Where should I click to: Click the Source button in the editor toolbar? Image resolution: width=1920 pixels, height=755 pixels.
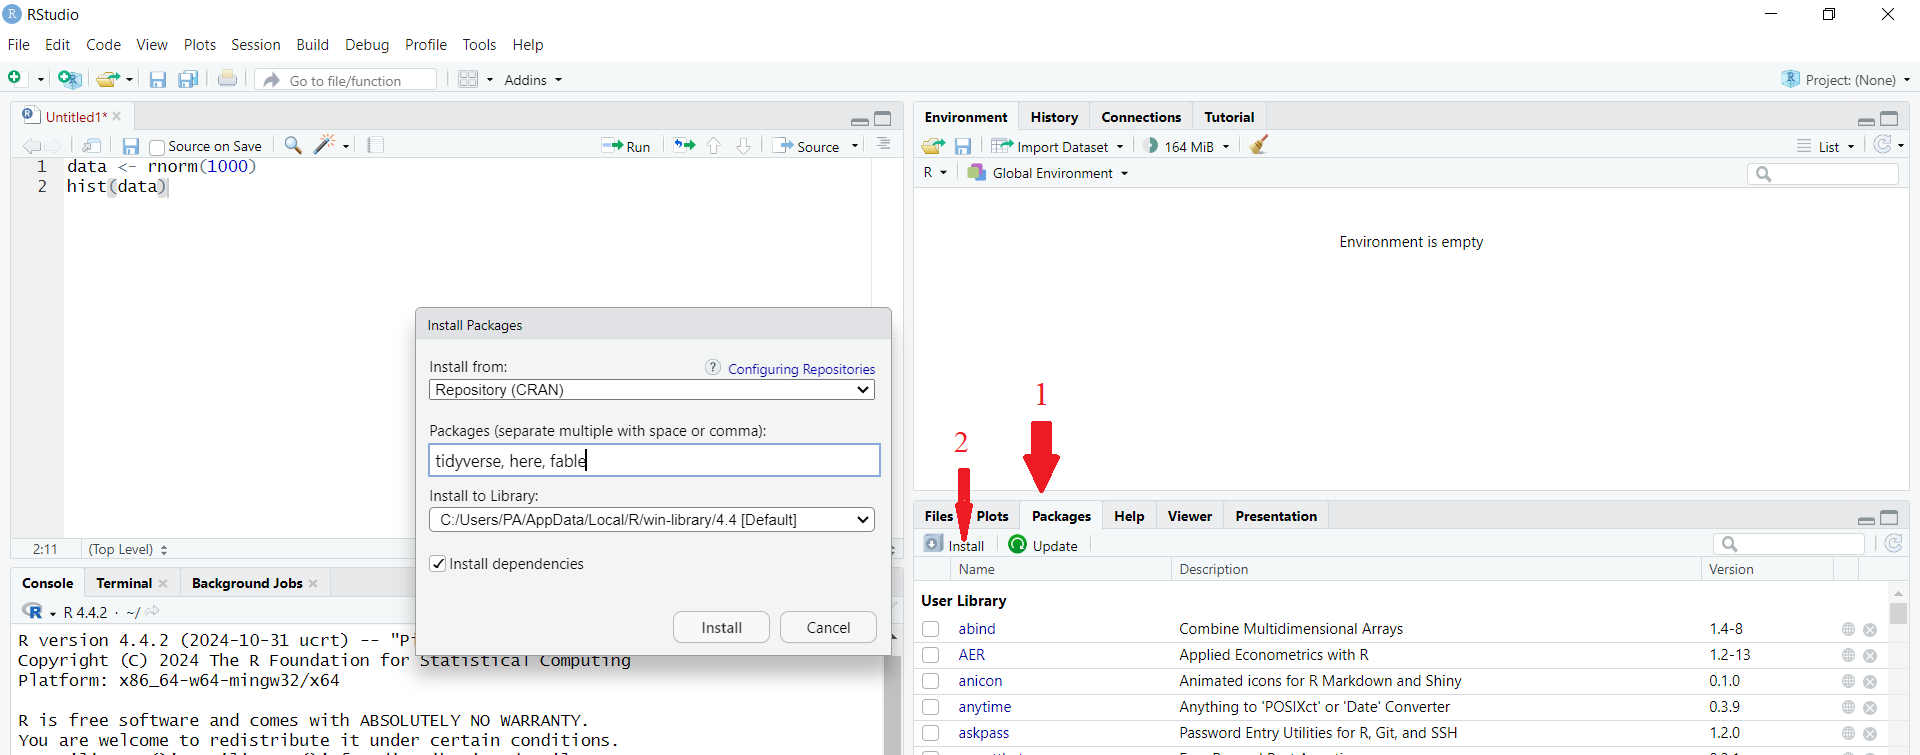click(807, 146)
